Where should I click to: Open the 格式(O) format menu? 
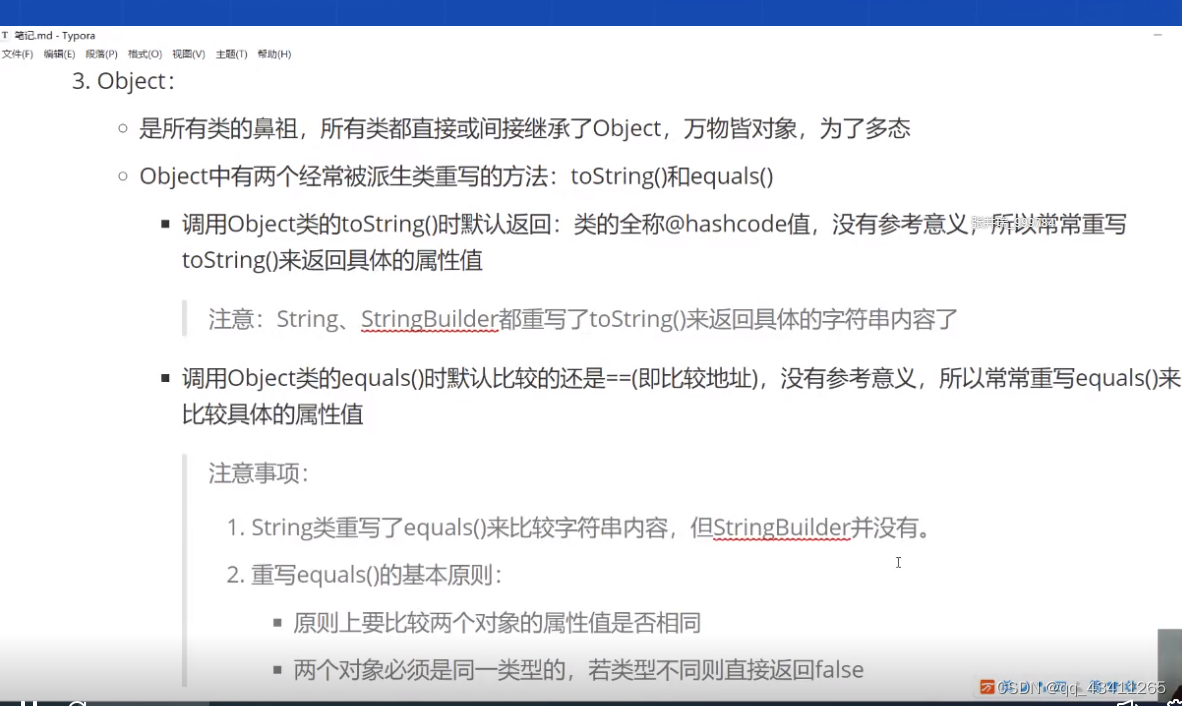click(x=144, y=54)
